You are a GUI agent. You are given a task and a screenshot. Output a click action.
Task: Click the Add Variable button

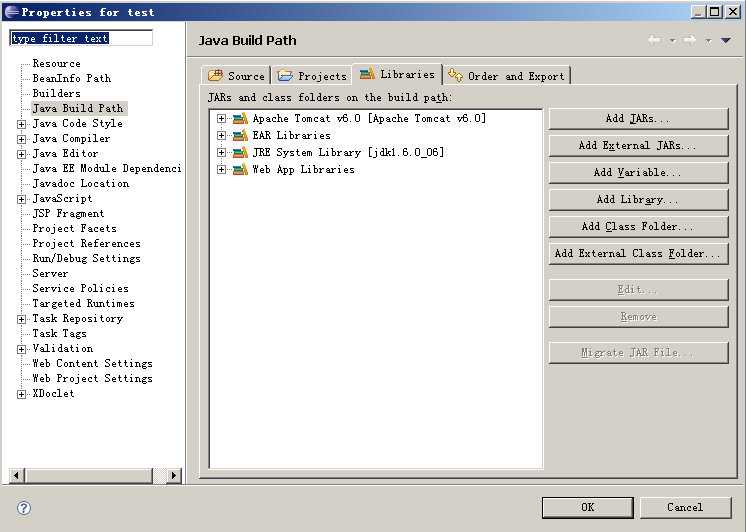pyautogui.click(x=638, y=173)
